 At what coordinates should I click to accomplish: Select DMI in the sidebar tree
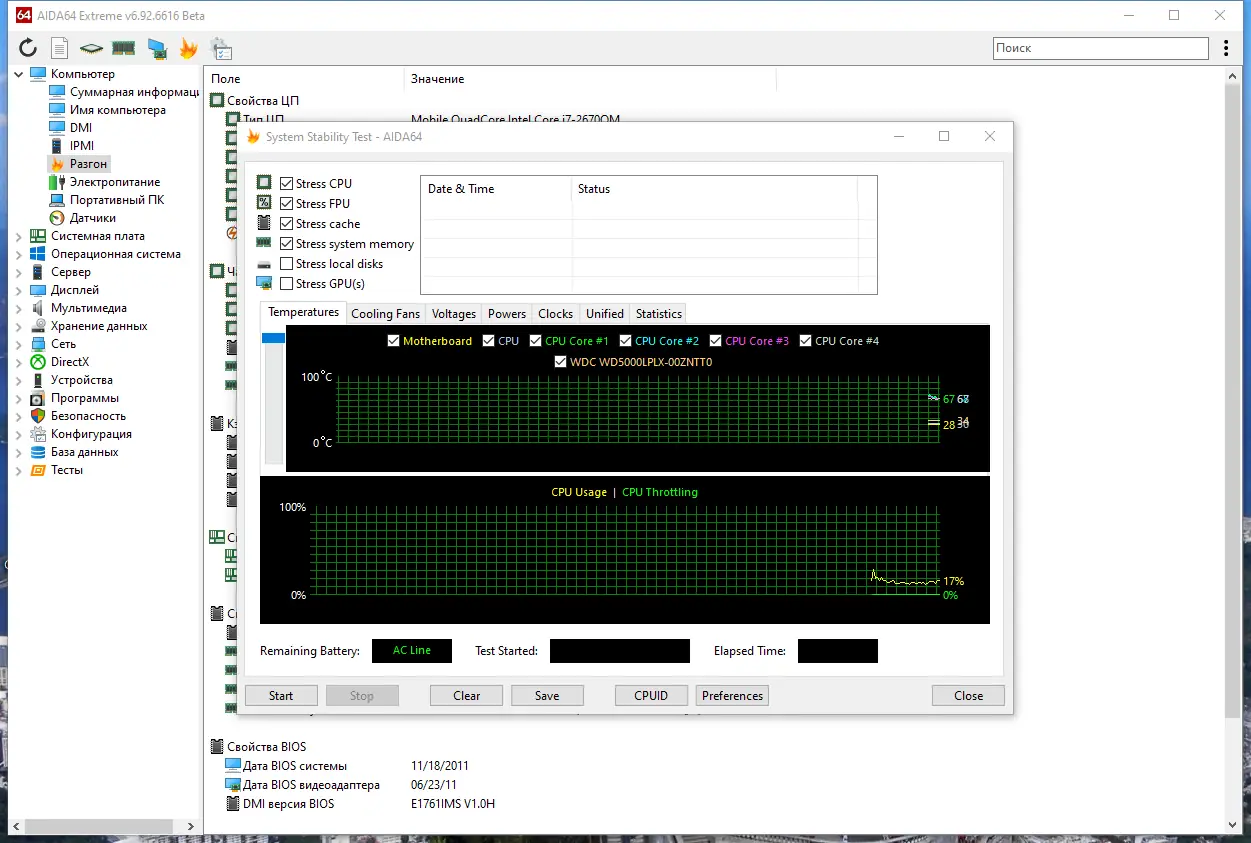[x=81, y=128]
